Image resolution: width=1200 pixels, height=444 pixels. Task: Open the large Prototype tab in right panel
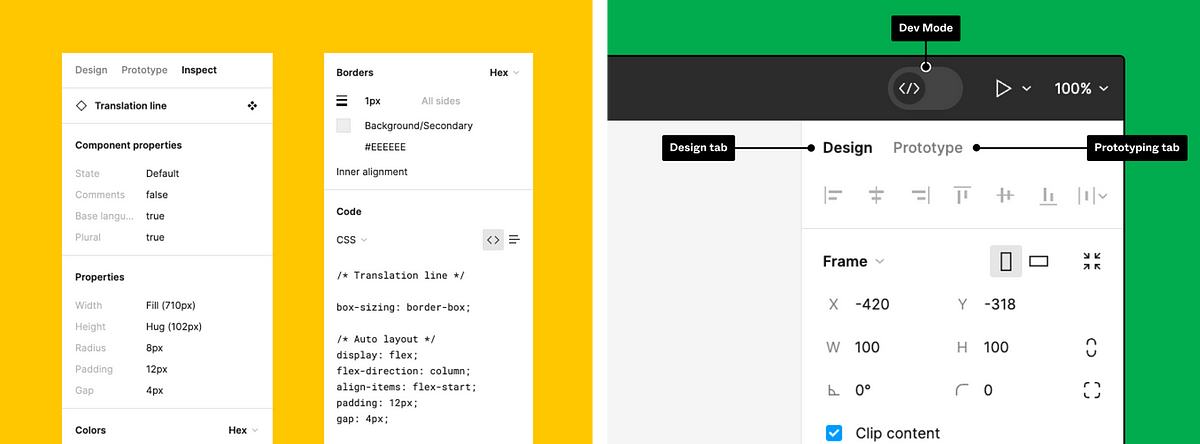coord(928,148)
